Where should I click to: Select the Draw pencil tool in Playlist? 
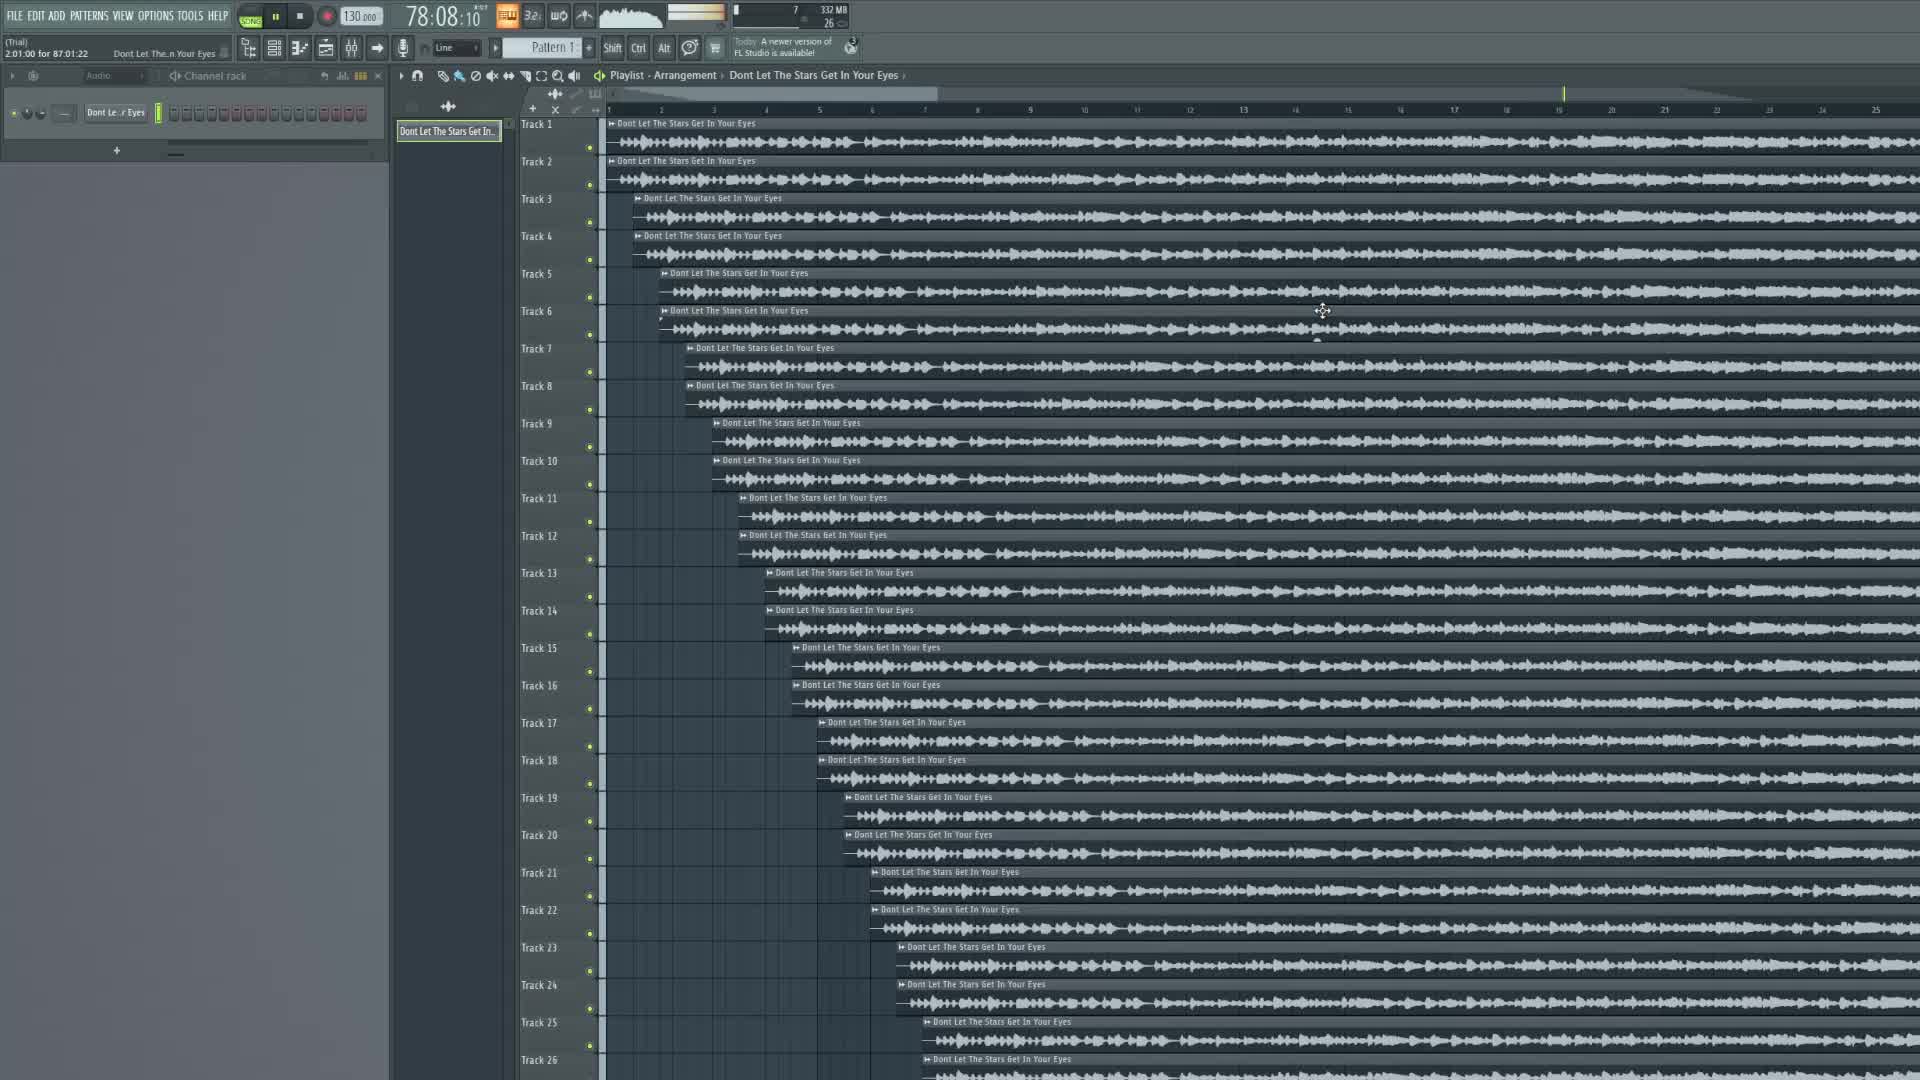point(443,76)
